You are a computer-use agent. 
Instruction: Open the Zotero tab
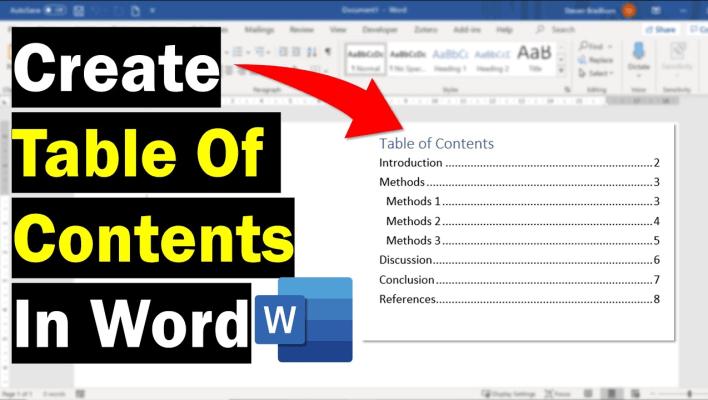point(426,29)
